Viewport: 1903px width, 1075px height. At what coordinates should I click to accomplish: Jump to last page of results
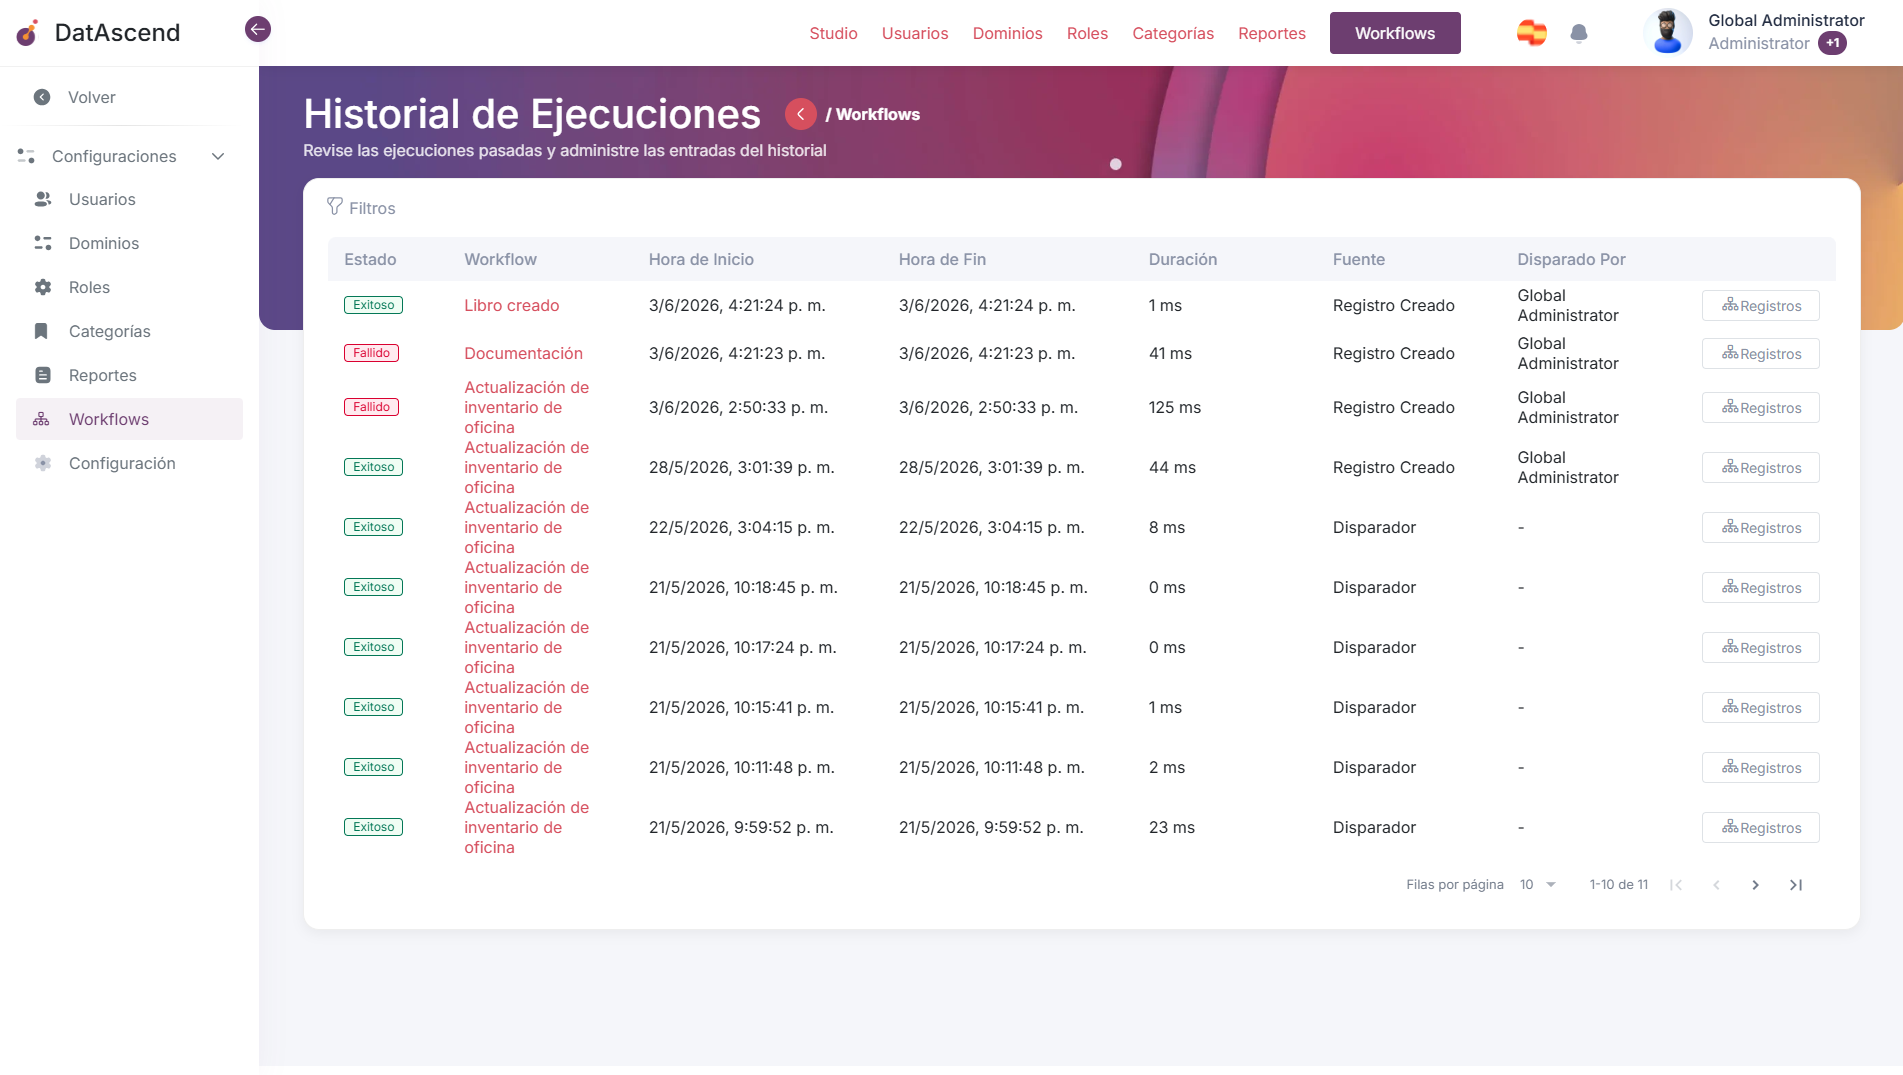click(x=1796, y=884)
